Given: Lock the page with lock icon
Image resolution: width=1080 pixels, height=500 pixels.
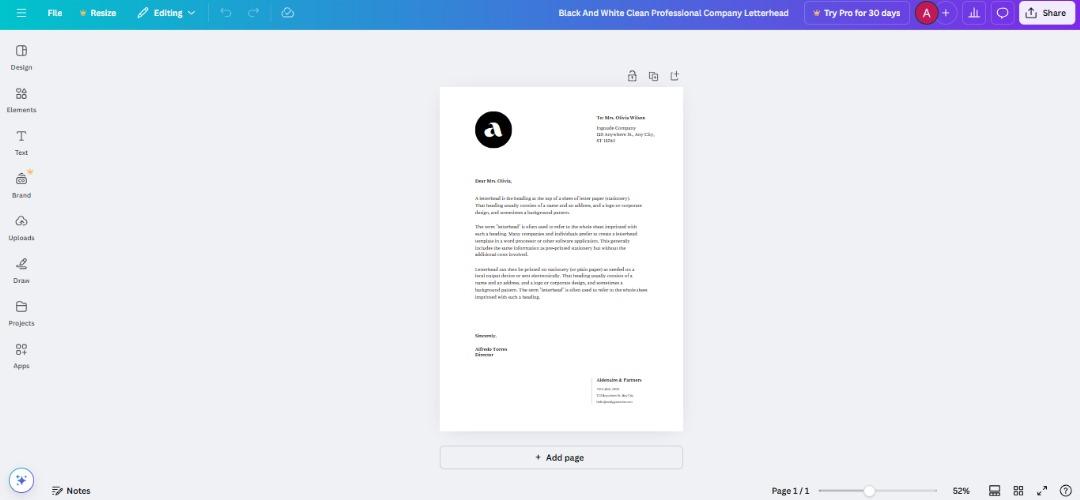Looking at the screenshot, I should click(632, 76).
